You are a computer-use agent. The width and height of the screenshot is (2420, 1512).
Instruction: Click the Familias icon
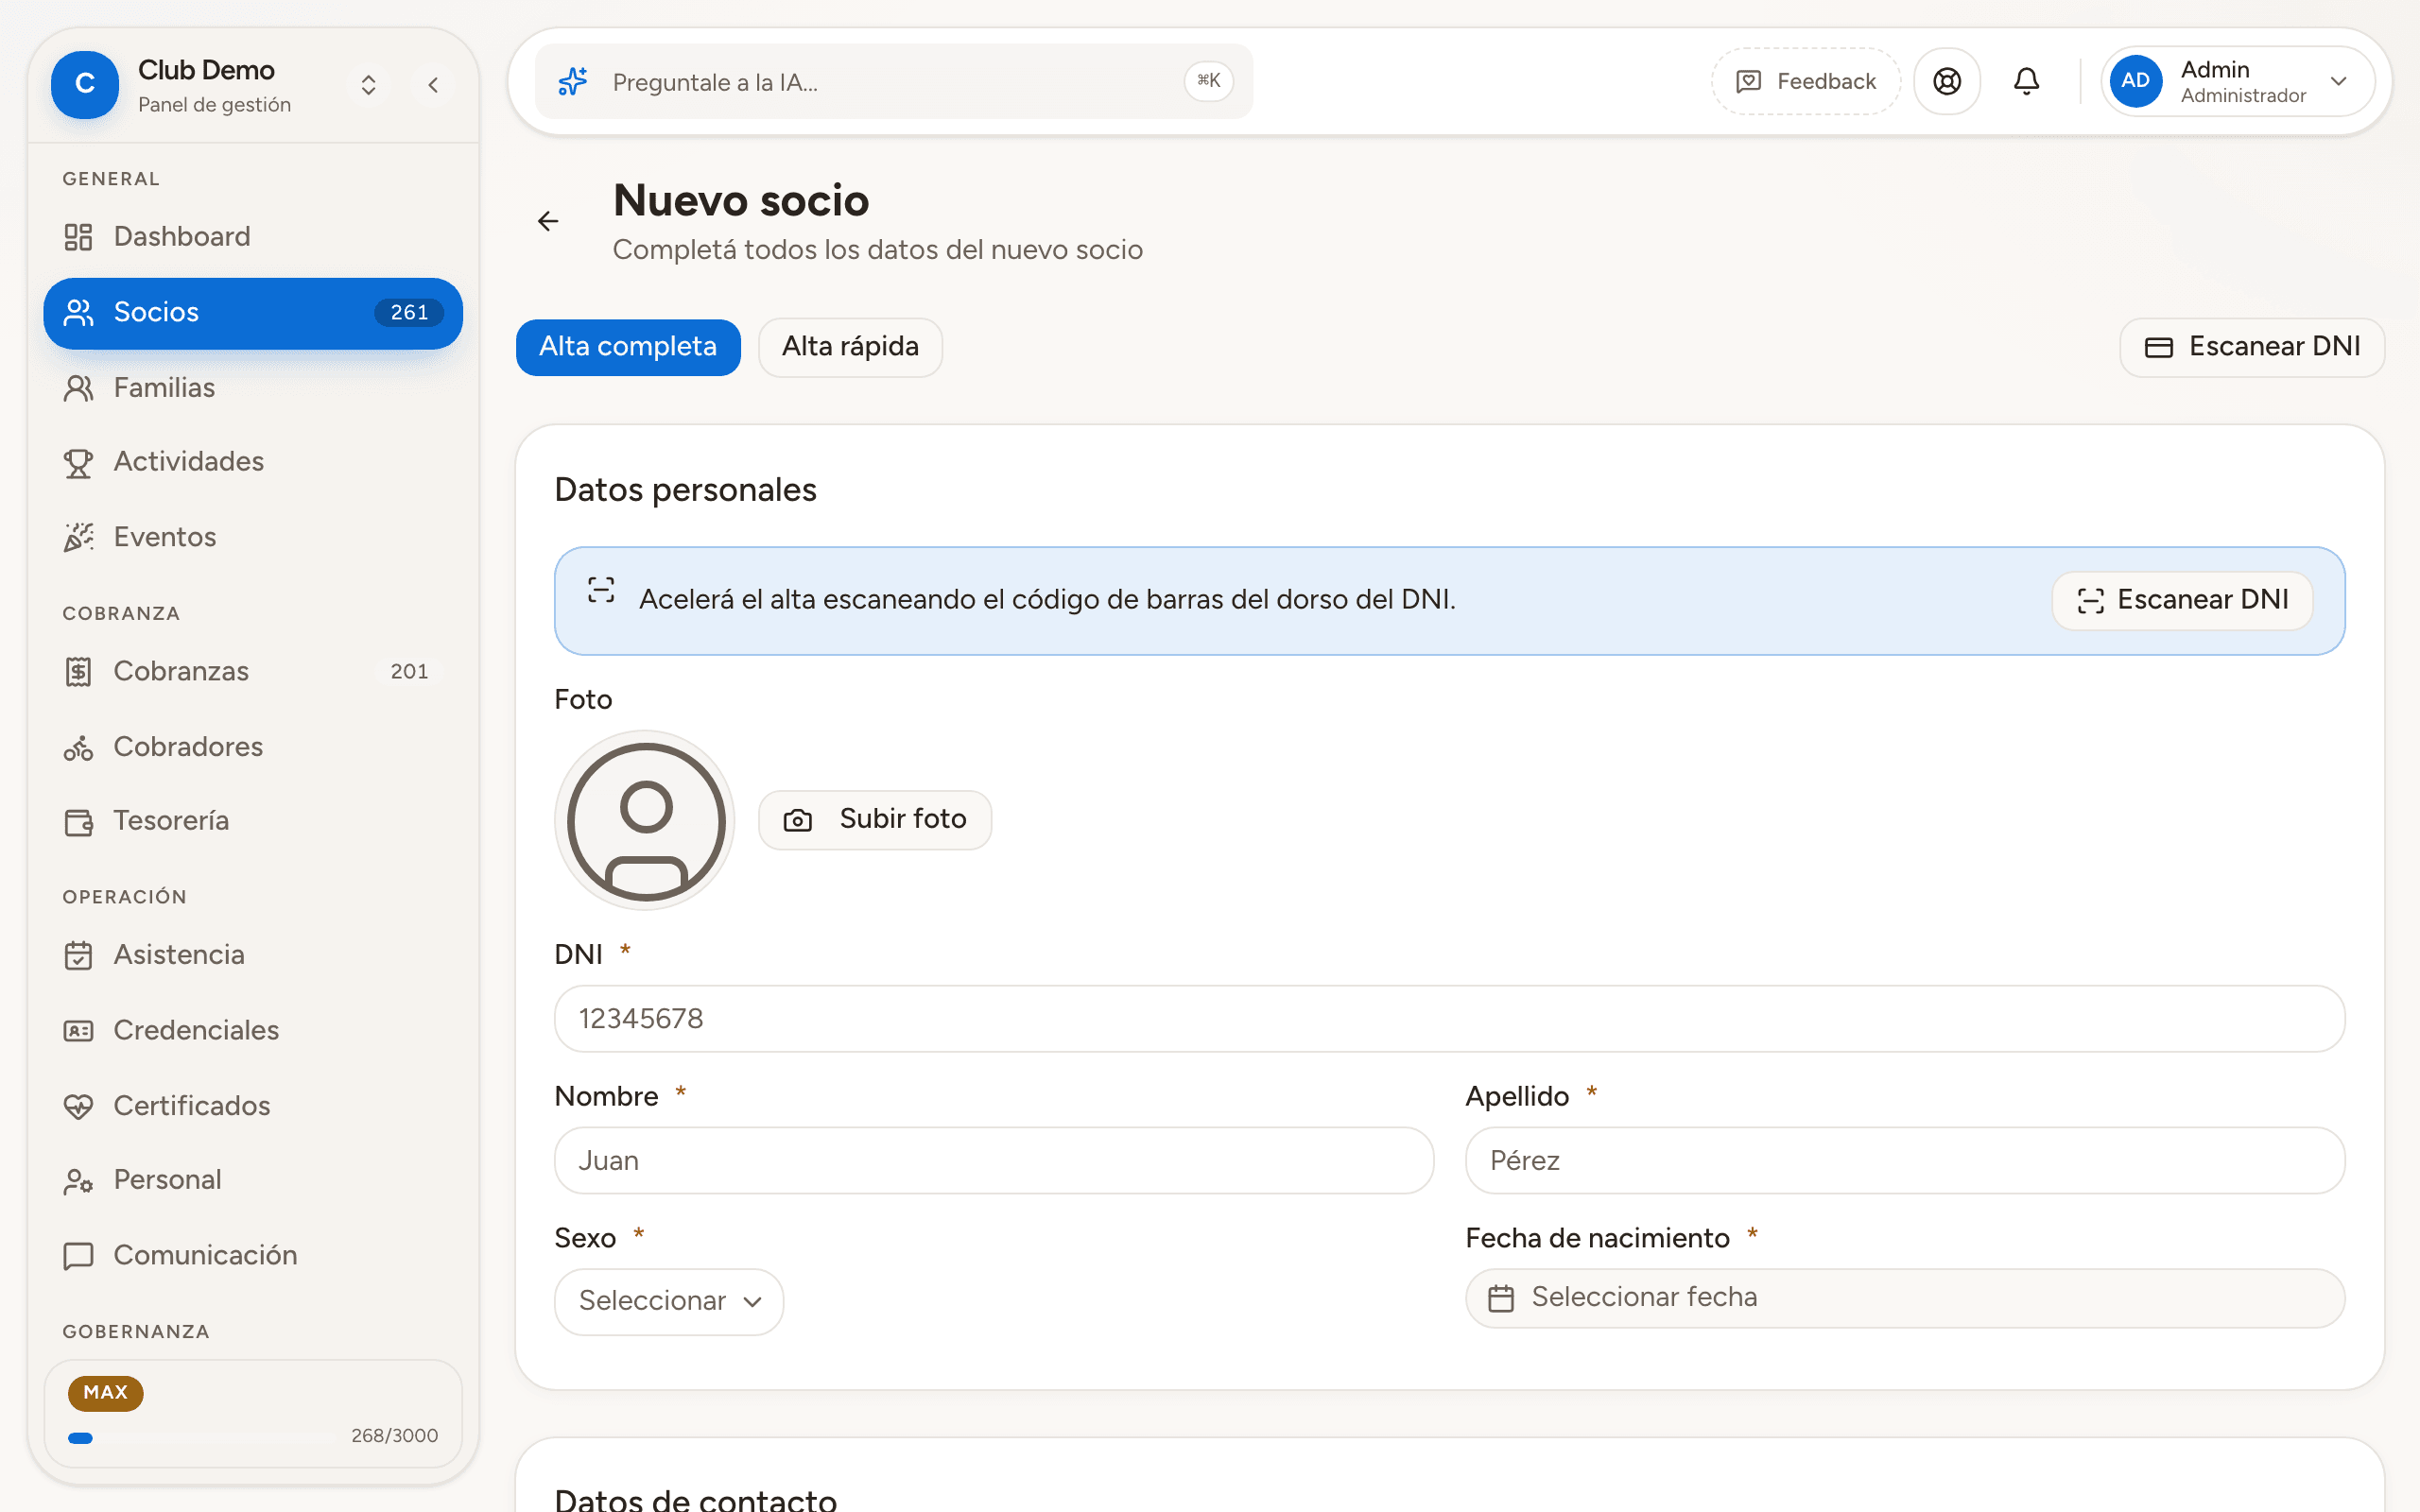point(78,388)
